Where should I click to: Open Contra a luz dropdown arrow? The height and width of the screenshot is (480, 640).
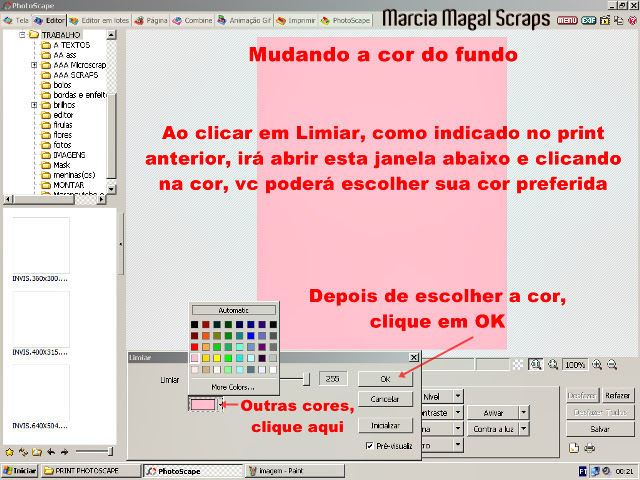coord(524,429)
